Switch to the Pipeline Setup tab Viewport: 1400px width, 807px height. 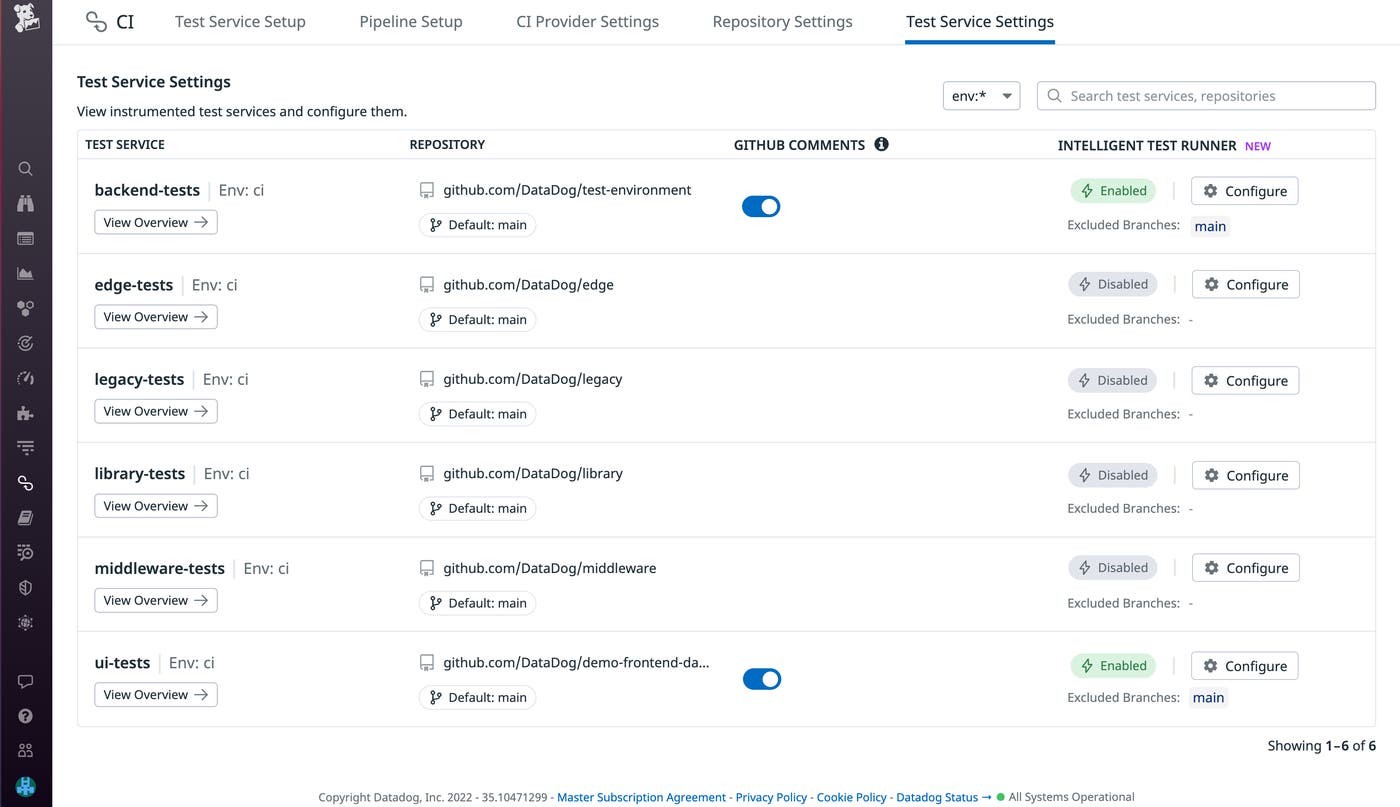(411, 21)
